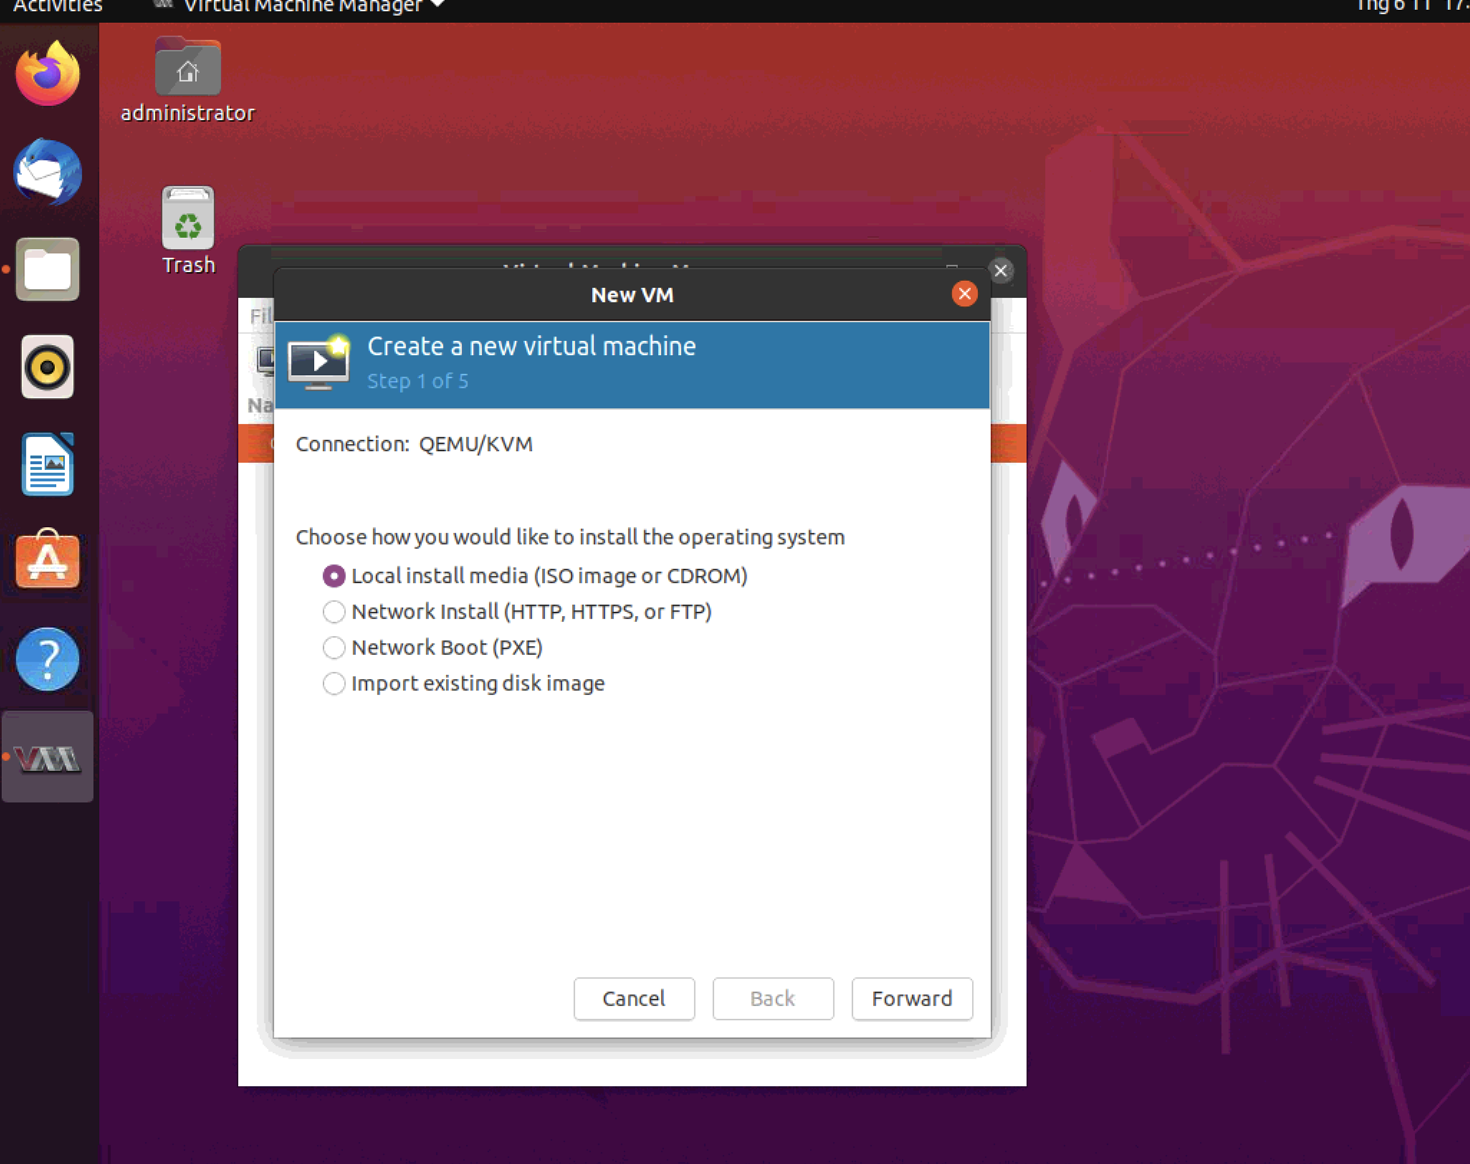Launch Thunderbird mail from the dock
Viewport: 1470px width, 1164px height.
(x=47, y=172)
